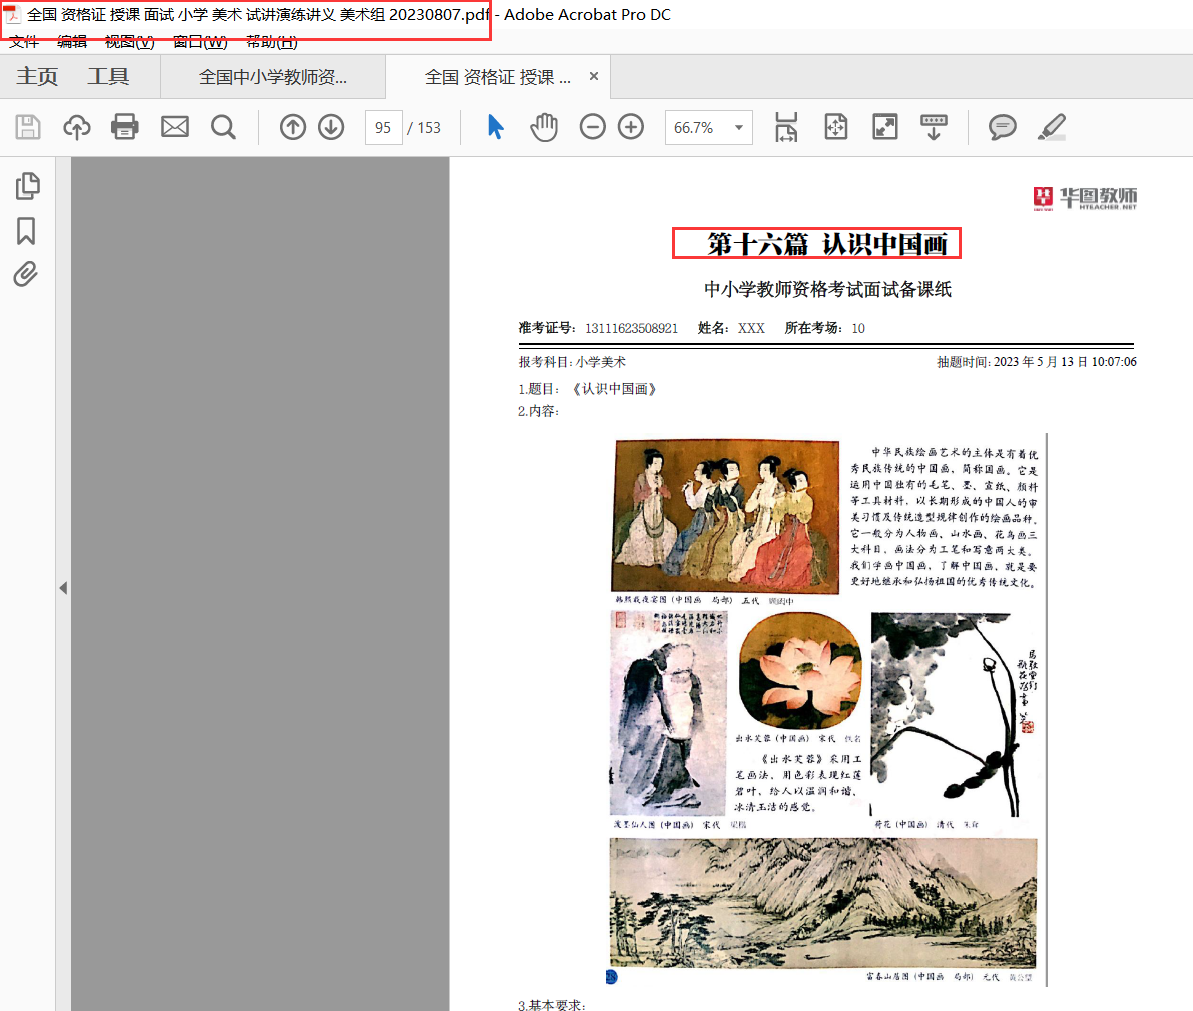Open the 工具 tab
The image size is (1193, 1011).
pos(108,77)
